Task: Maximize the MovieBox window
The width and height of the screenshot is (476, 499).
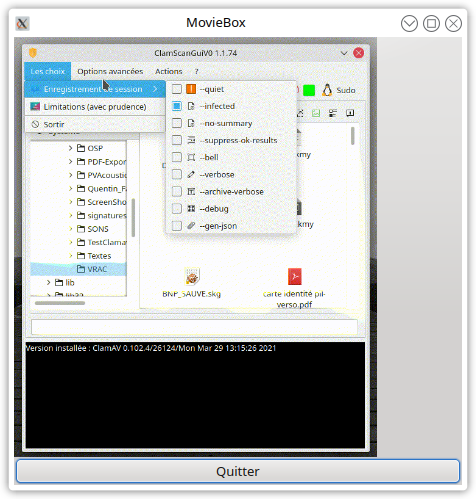Action: (x=431, y=23)
